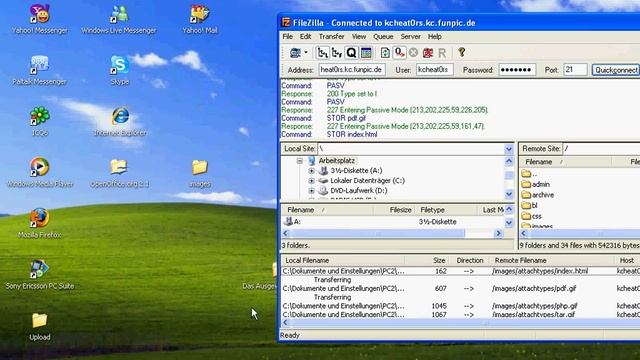The width and height of the screenshot is (640, 360).
Task: Open the Queue menu
Action: [383, 37]
